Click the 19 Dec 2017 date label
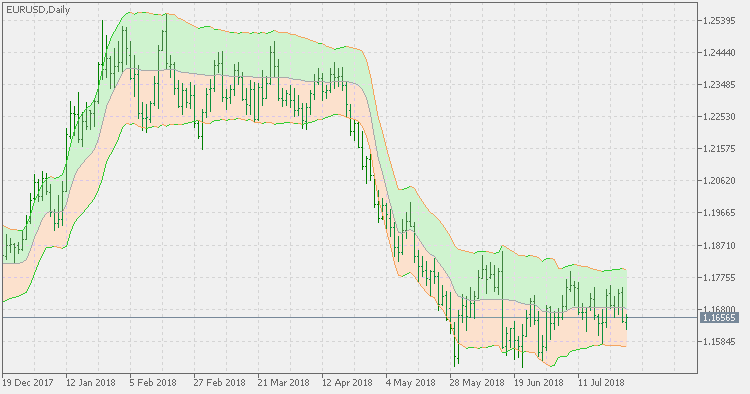Screen dimensions: 750x394 coord(28,383)
